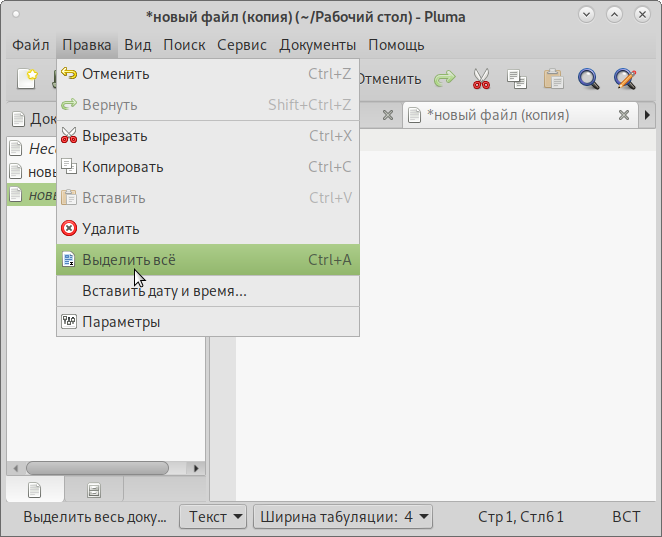Click Отменить in the Правка menu
The height and width of the screenshot is (537, 662).
115,74
